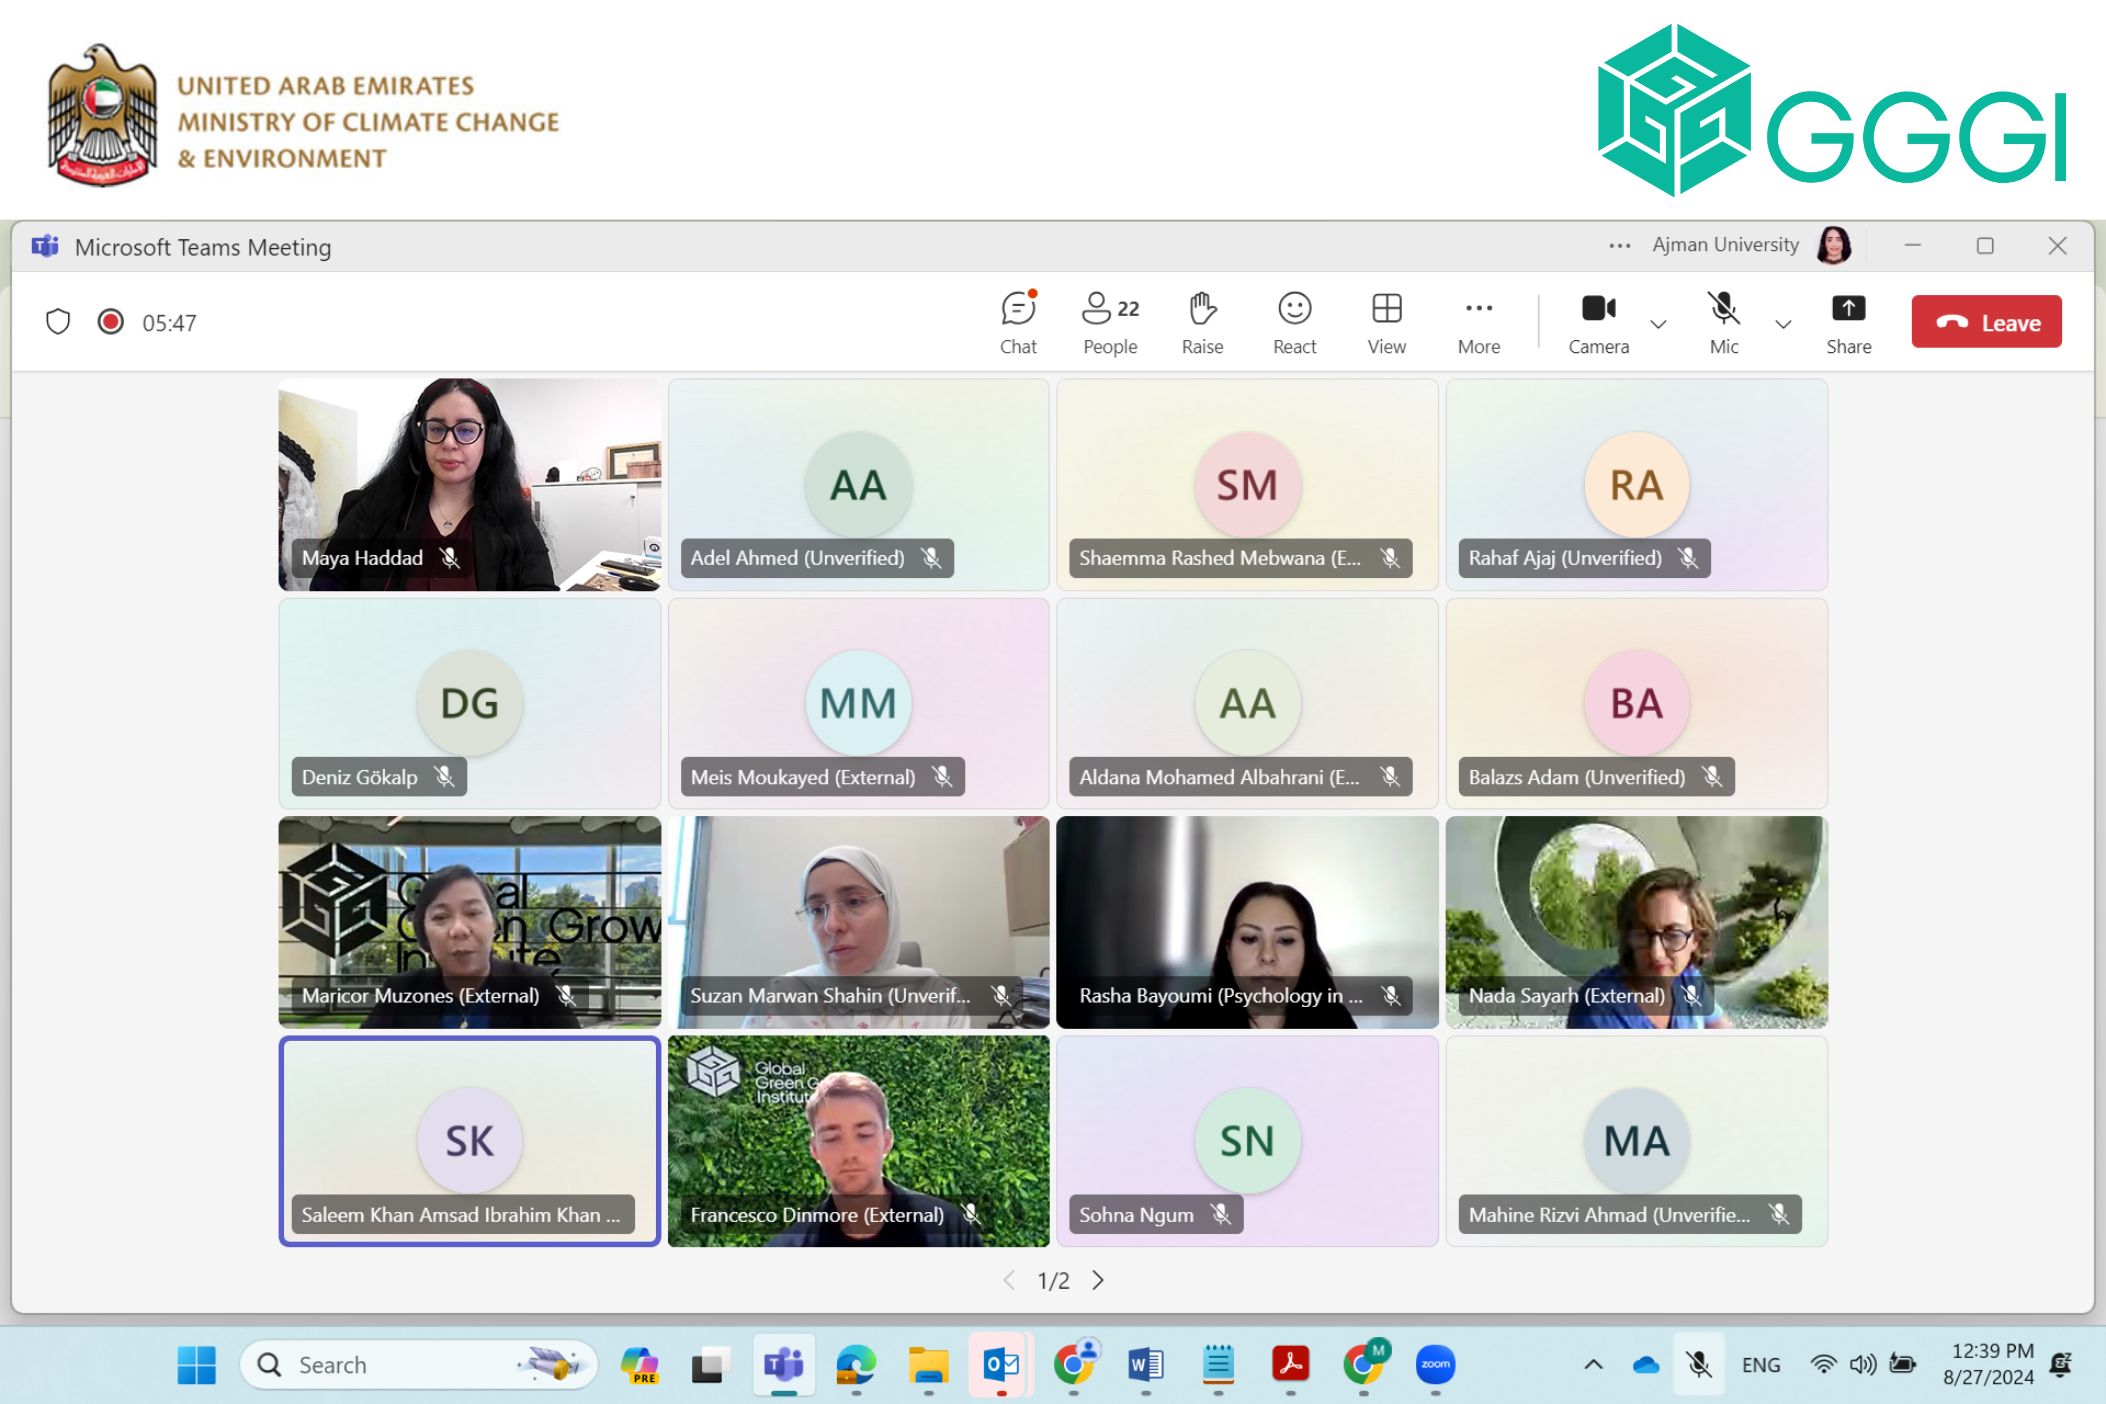Click the shield security icon
This screenshot has width=2106, height=1404.
click(x=58, y=322)
